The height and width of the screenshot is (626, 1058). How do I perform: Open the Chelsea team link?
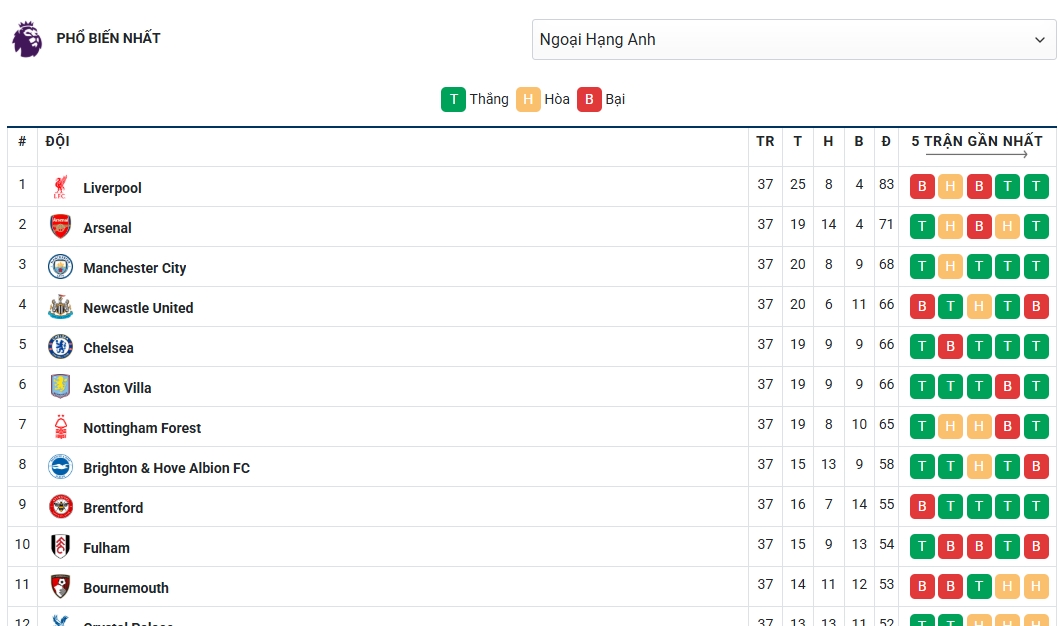click(x=108, y=348)
